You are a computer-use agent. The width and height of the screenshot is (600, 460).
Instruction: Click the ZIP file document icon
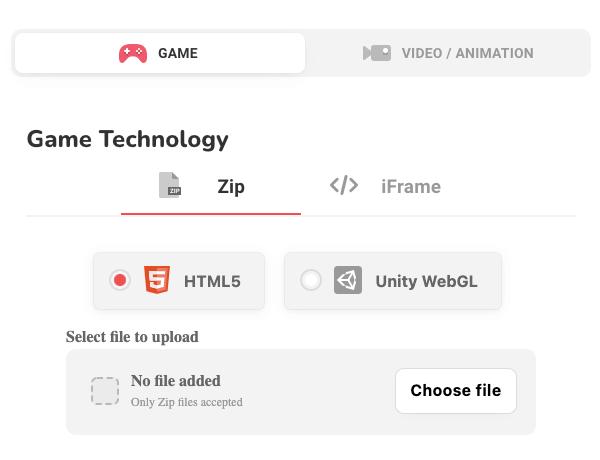tap(170, 185)
